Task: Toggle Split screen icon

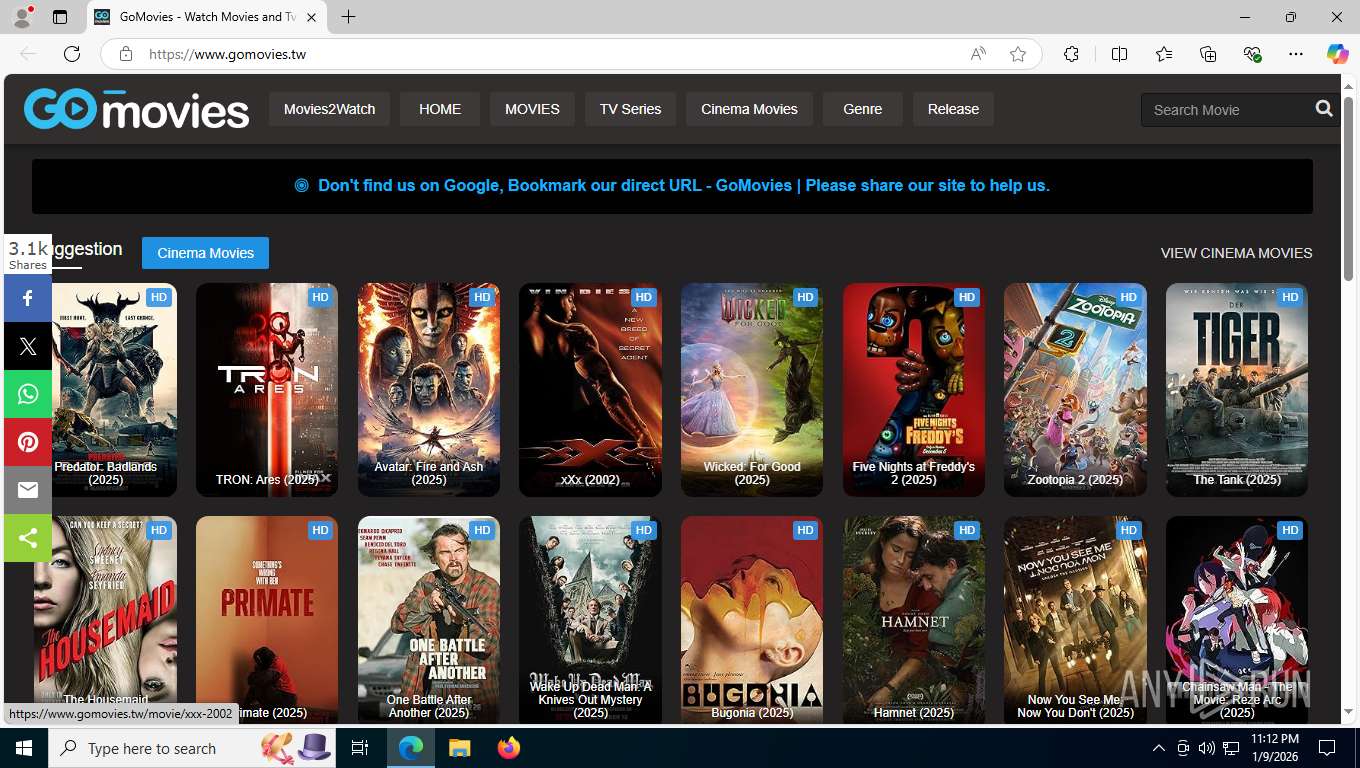Action: [x=1119, y=54]
